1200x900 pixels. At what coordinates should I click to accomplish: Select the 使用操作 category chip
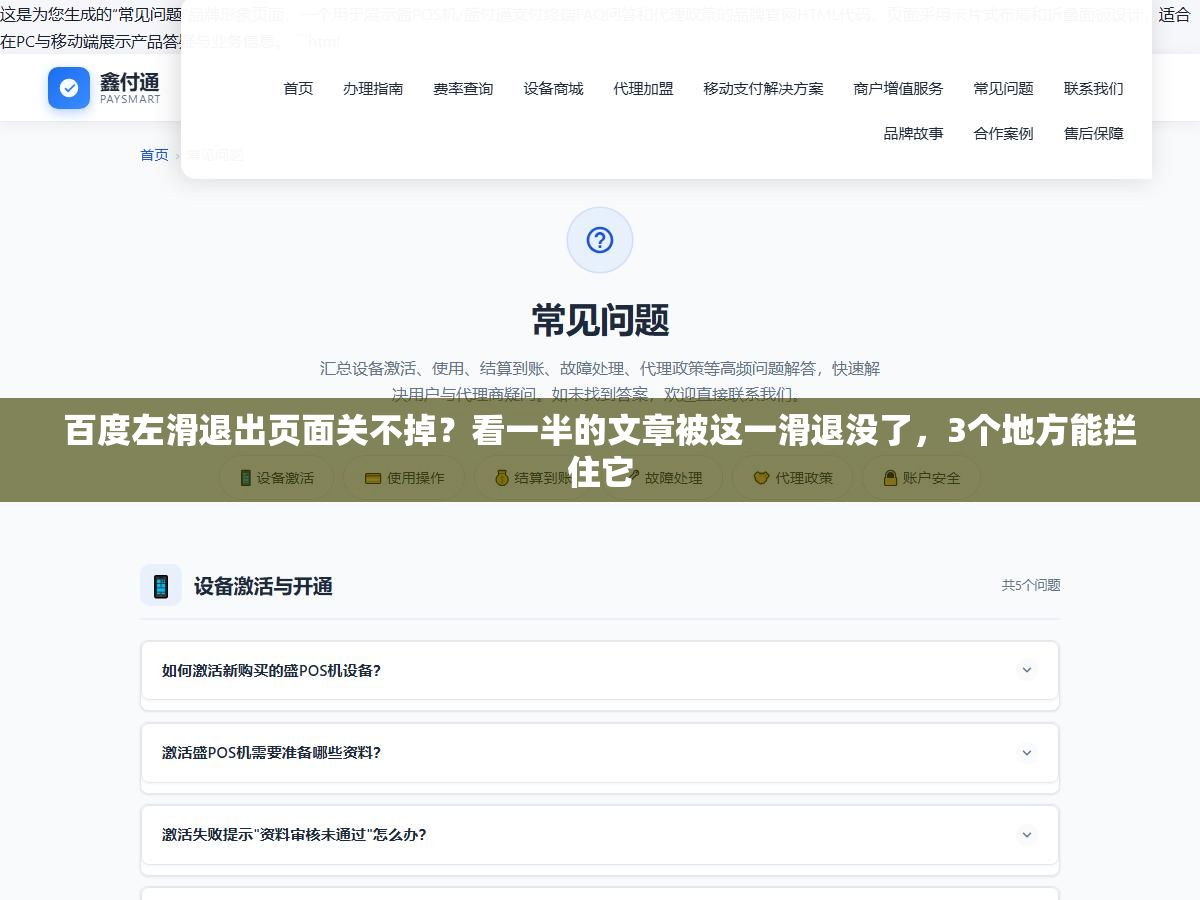pos(404,478)
